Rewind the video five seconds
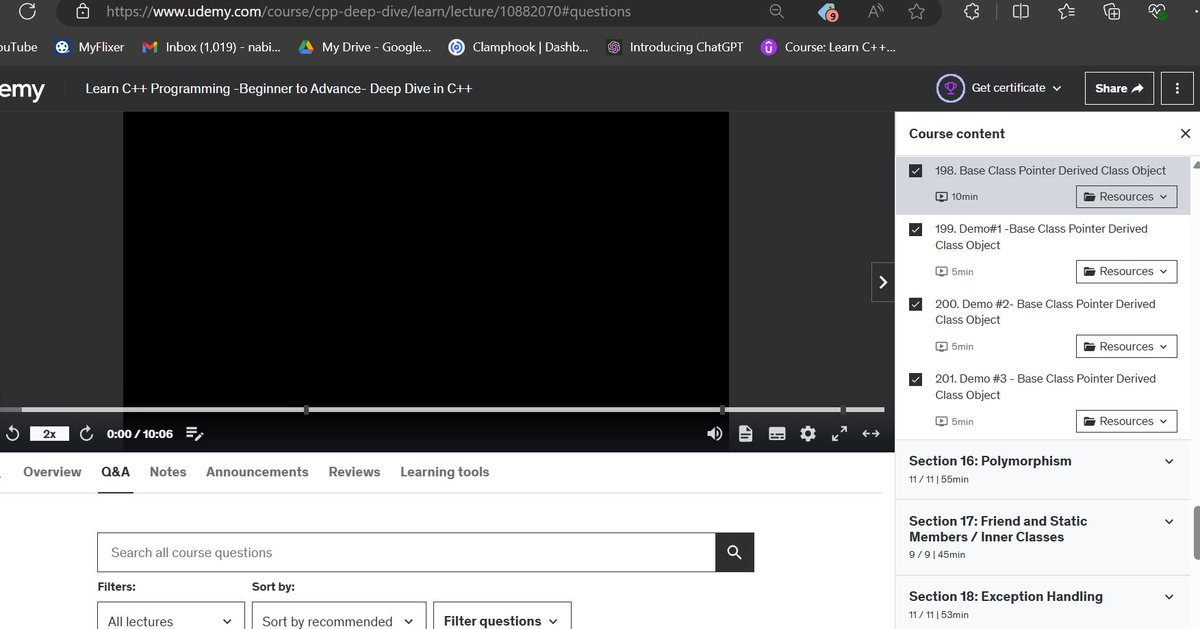 coord(13,434)
